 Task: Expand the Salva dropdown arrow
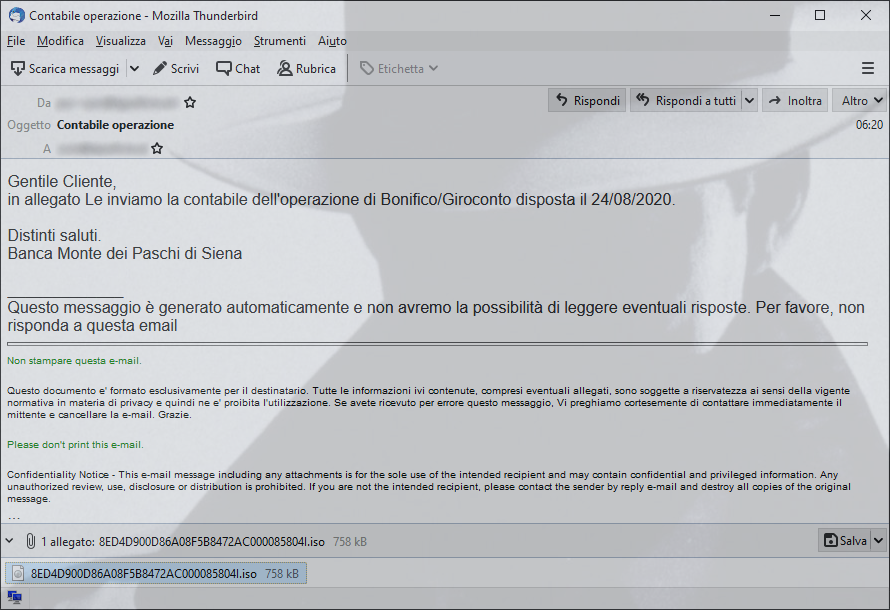[878, 541]
